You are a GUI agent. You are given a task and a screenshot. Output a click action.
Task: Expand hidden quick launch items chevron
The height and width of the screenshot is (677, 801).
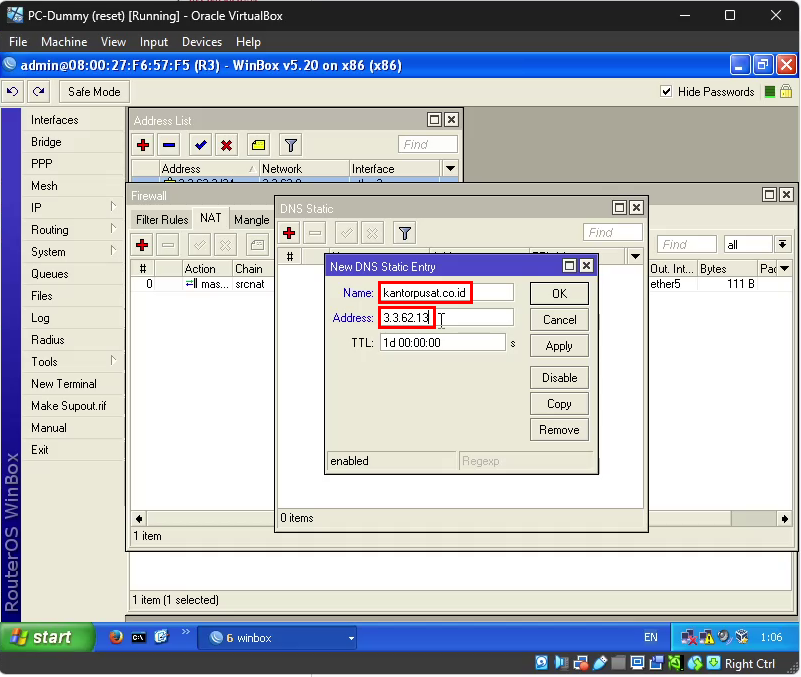[185, 632]
